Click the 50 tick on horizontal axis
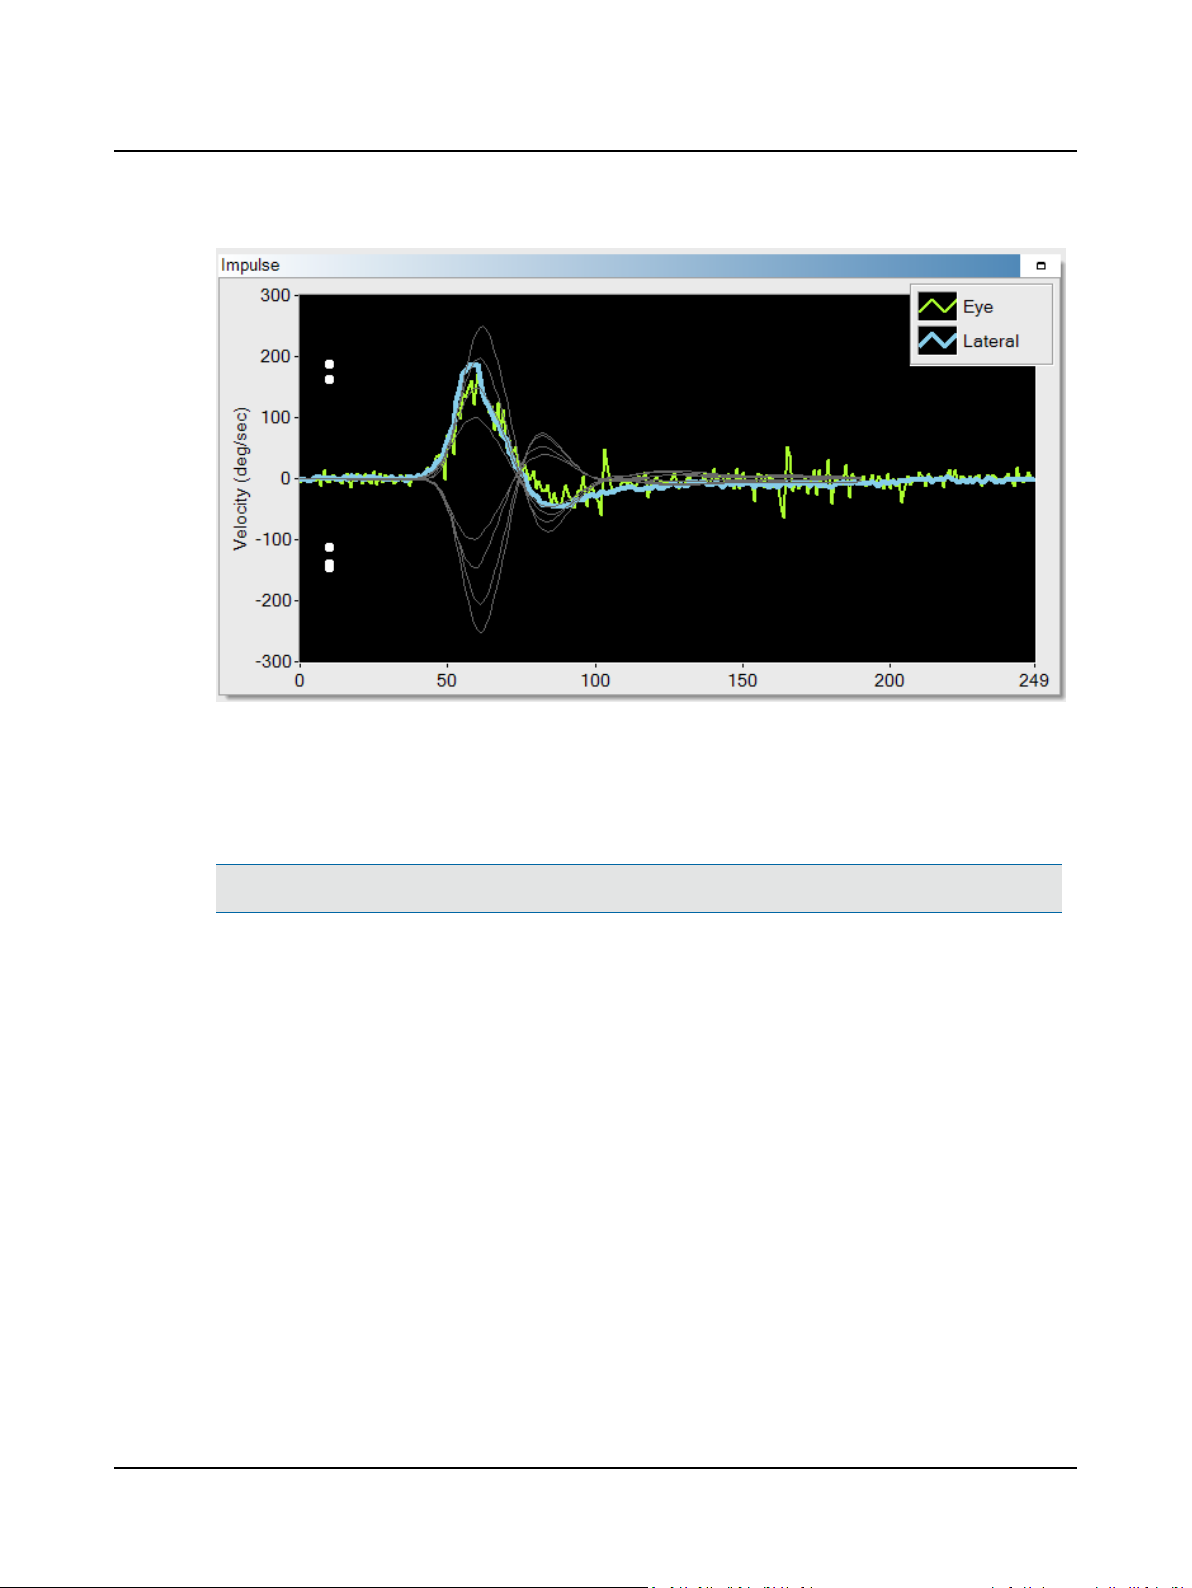This screenshot has height=1588, width=1192. click(x=446, y=680)
